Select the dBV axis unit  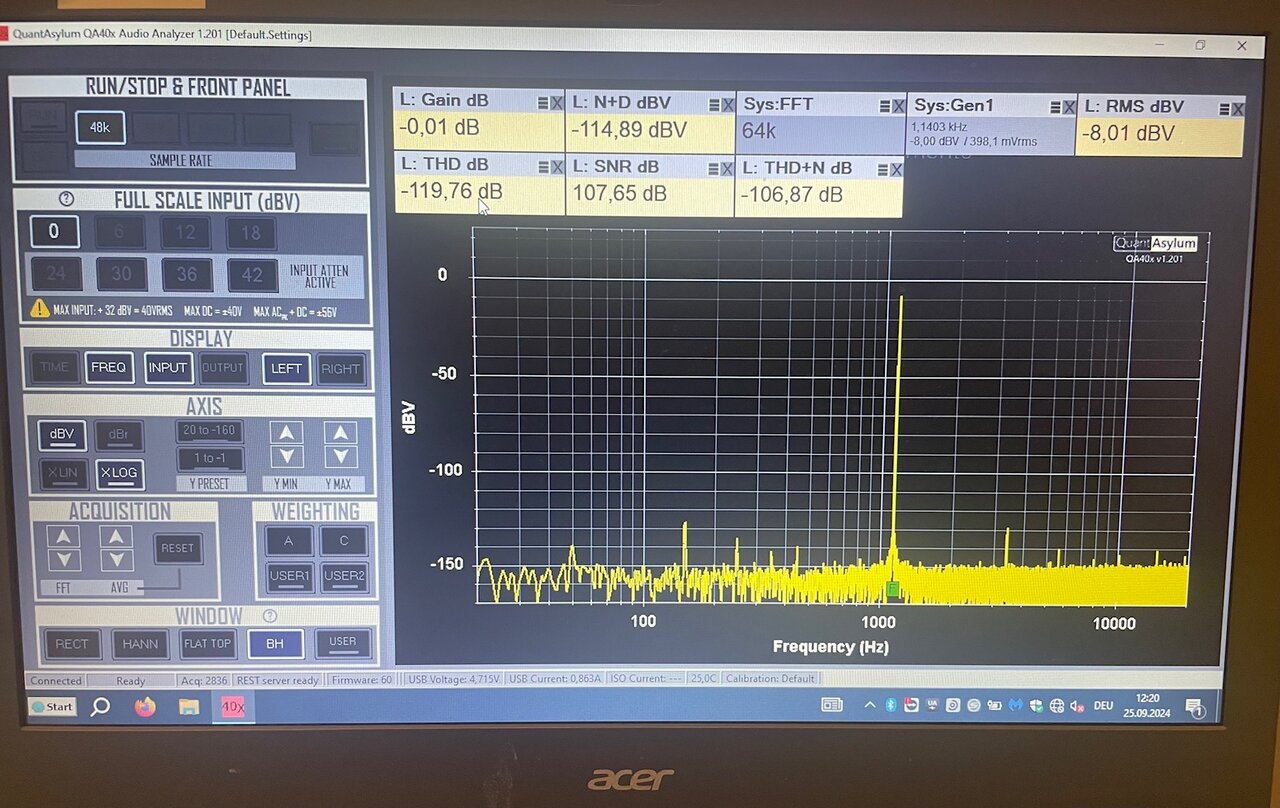click(62, 435)
